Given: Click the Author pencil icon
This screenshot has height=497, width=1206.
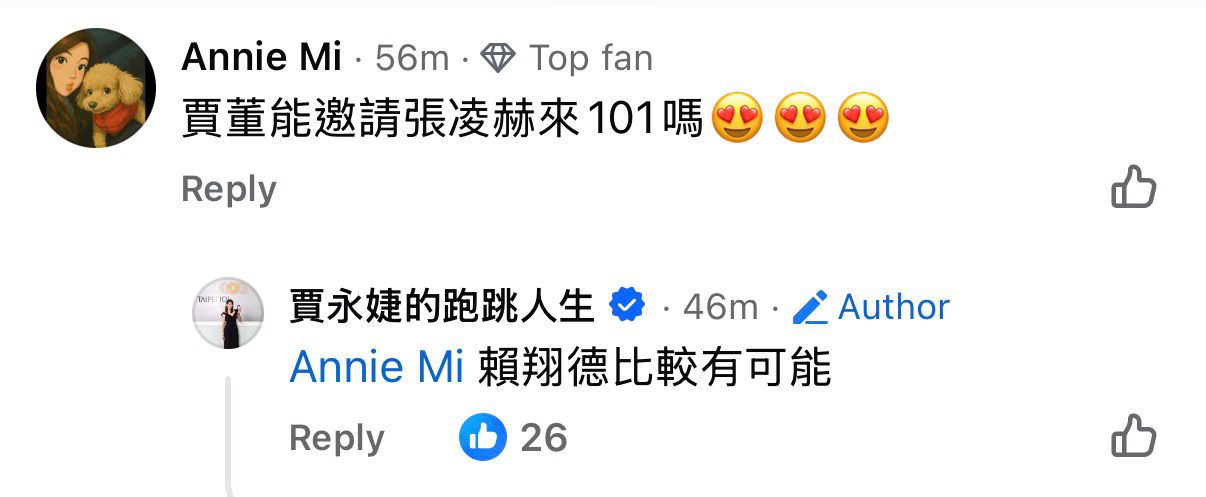Looking at the screenshot, I should click(810, 307).
